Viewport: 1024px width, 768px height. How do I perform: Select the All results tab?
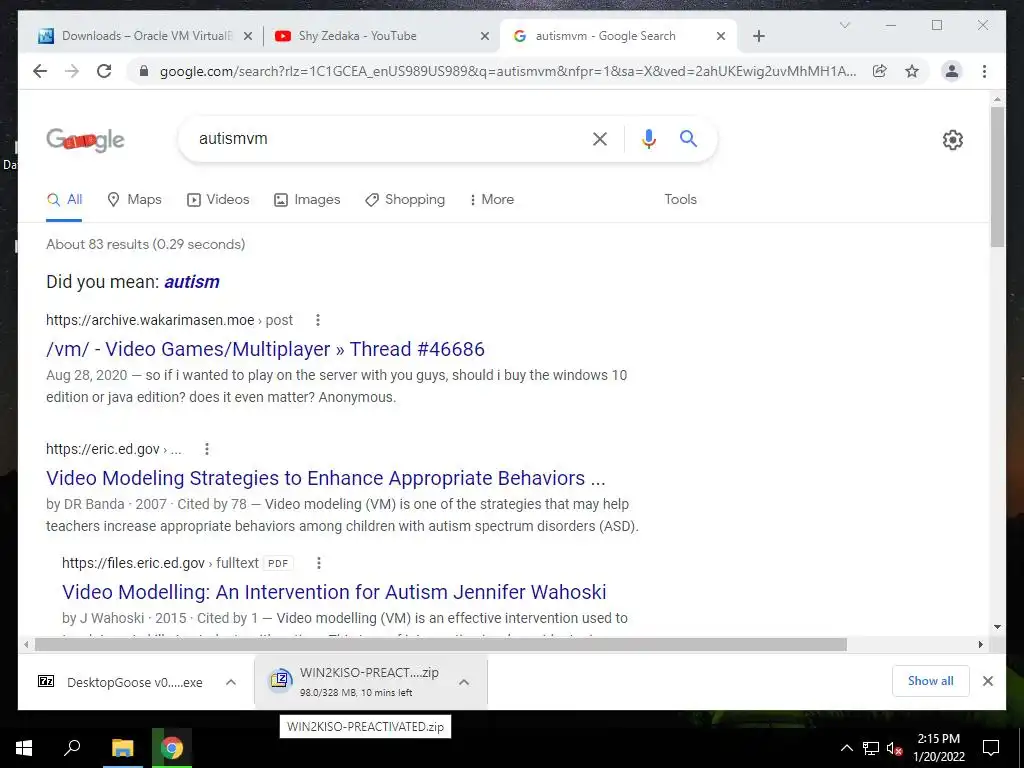click(65, 199)
